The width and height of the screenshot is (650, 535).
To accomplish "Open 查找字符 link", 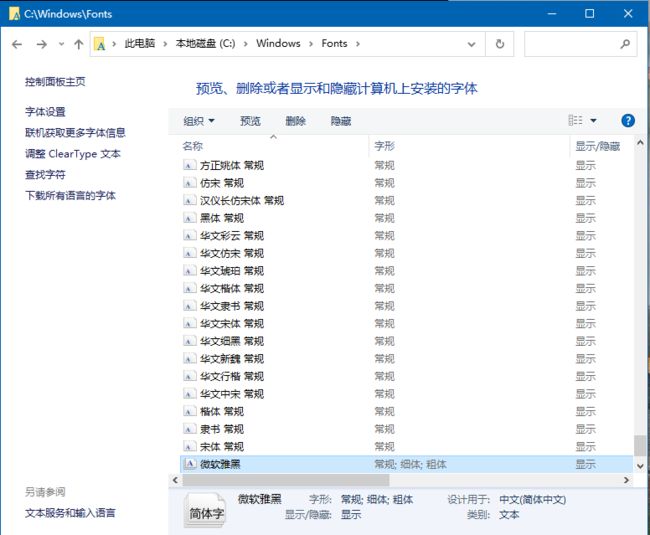I will pos(45,174).
